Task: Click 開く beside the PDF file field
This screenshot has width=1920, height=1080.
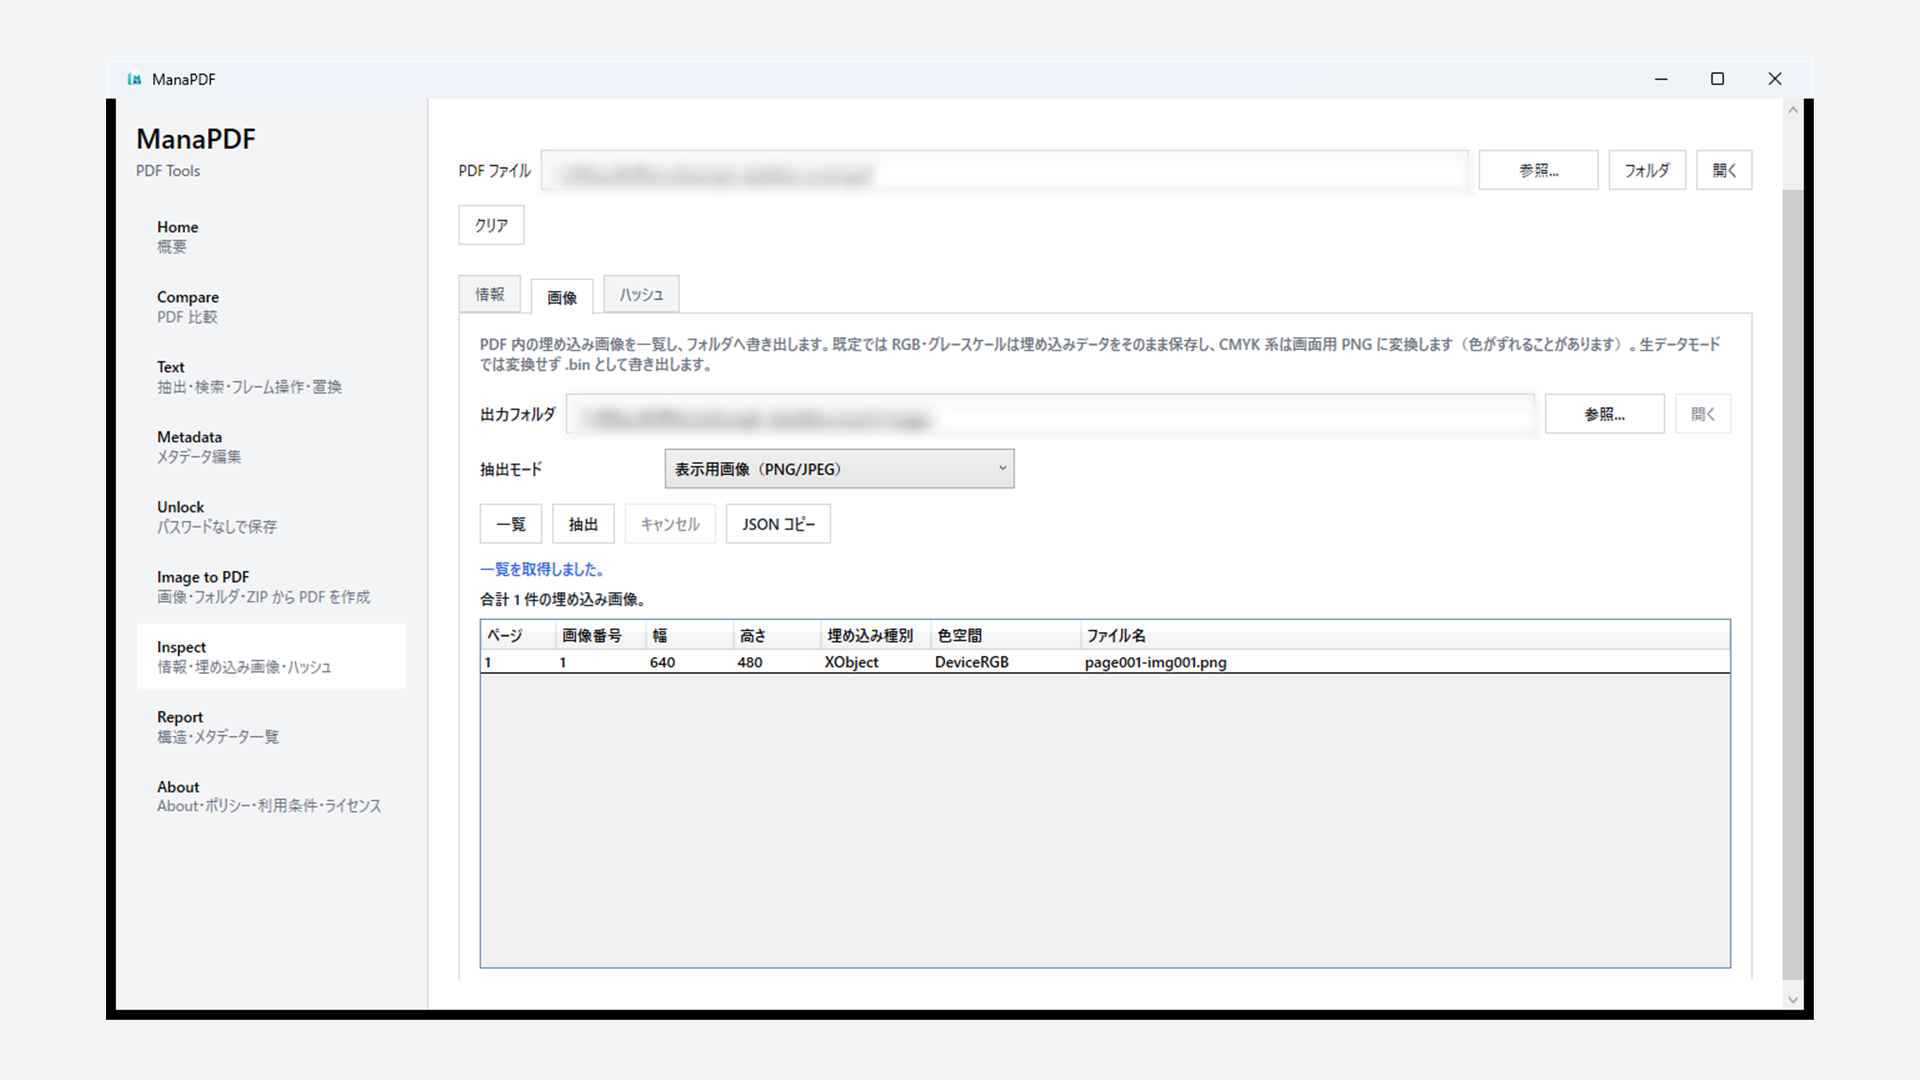Action: pyautogui.click(x=1724, y=170)
